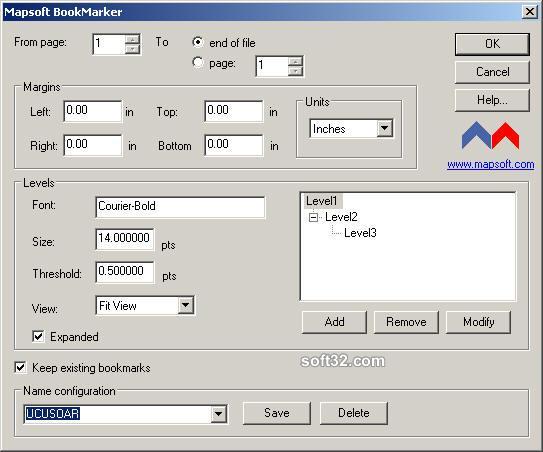Screen dimensions: 543x452
Task: Click the Add level button
Action: pyautogui.click(x=334, y=322)
